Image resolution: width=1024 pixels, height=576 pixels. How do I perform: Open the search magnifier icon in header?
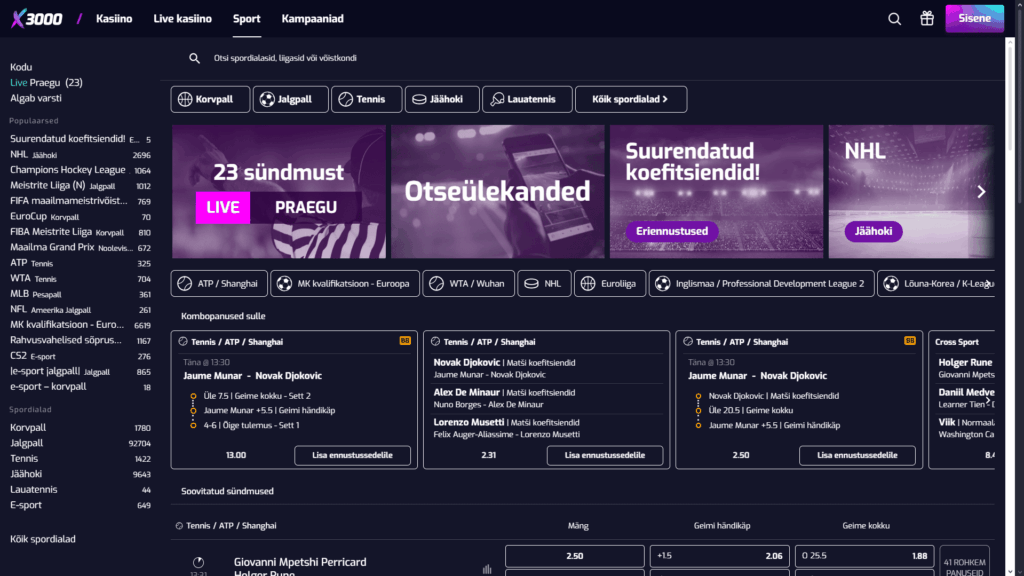894,18
